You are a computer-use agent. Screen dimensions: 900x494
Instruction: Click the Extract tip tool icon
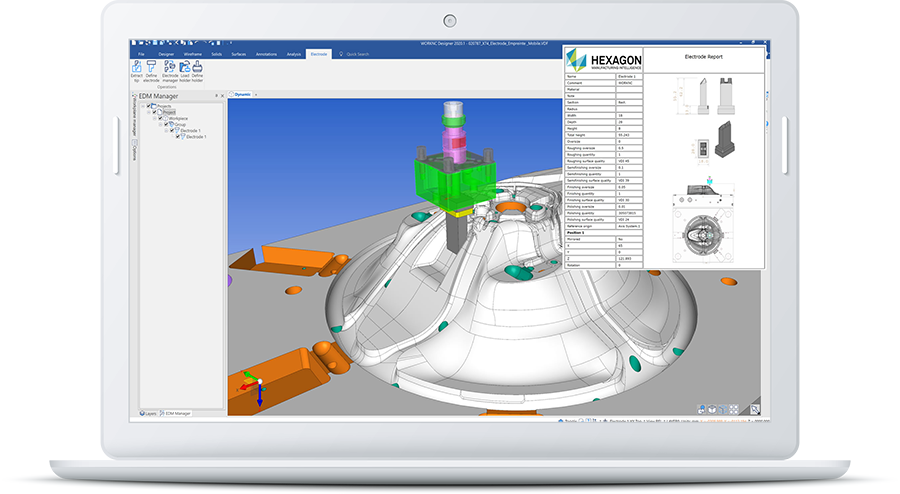137,67
